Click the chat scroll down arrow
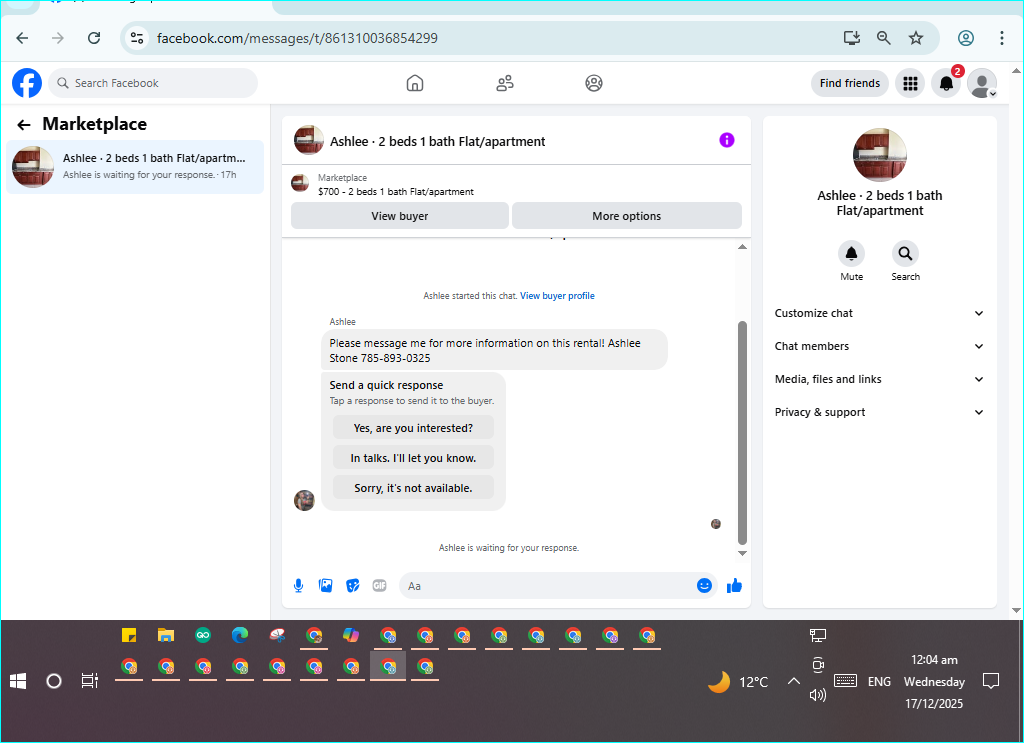1024x743 pixels. 742,554
